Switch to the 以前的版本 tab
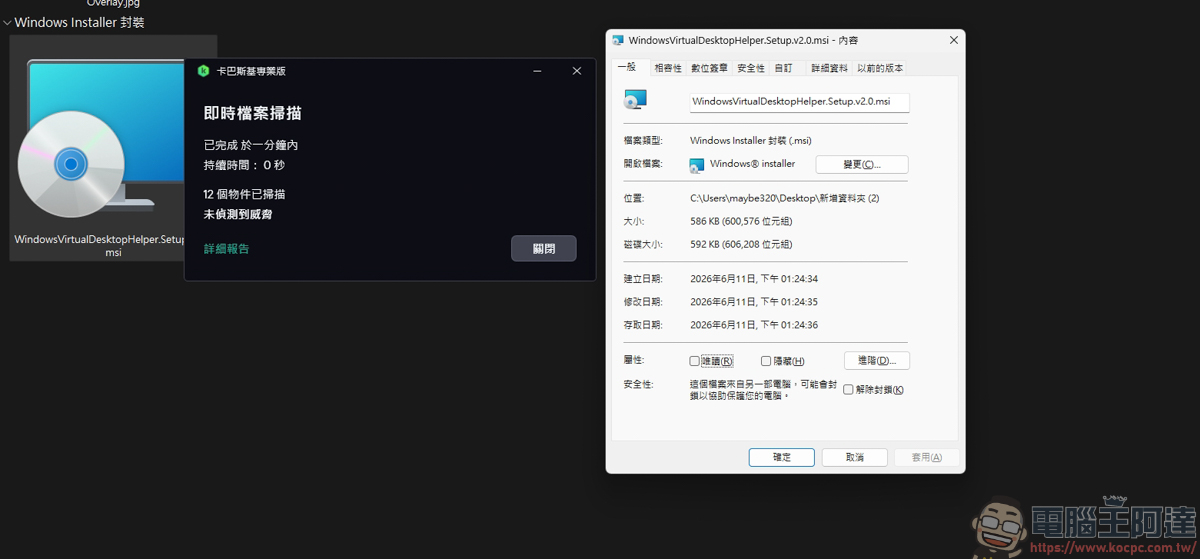The height and width of the screenshot is (559, 1200). click(x=880, y=68)
